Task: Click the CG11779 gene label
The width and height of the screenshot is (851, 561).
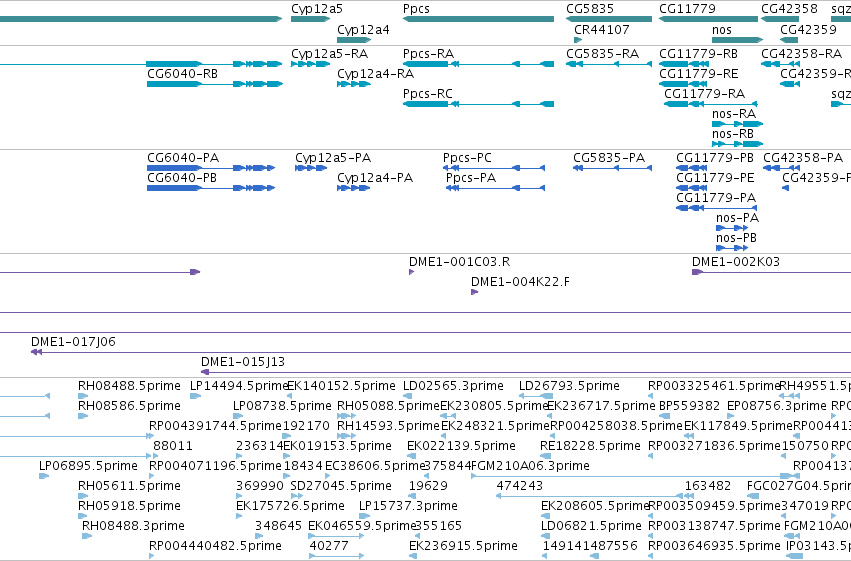Action: coord(687,9)
